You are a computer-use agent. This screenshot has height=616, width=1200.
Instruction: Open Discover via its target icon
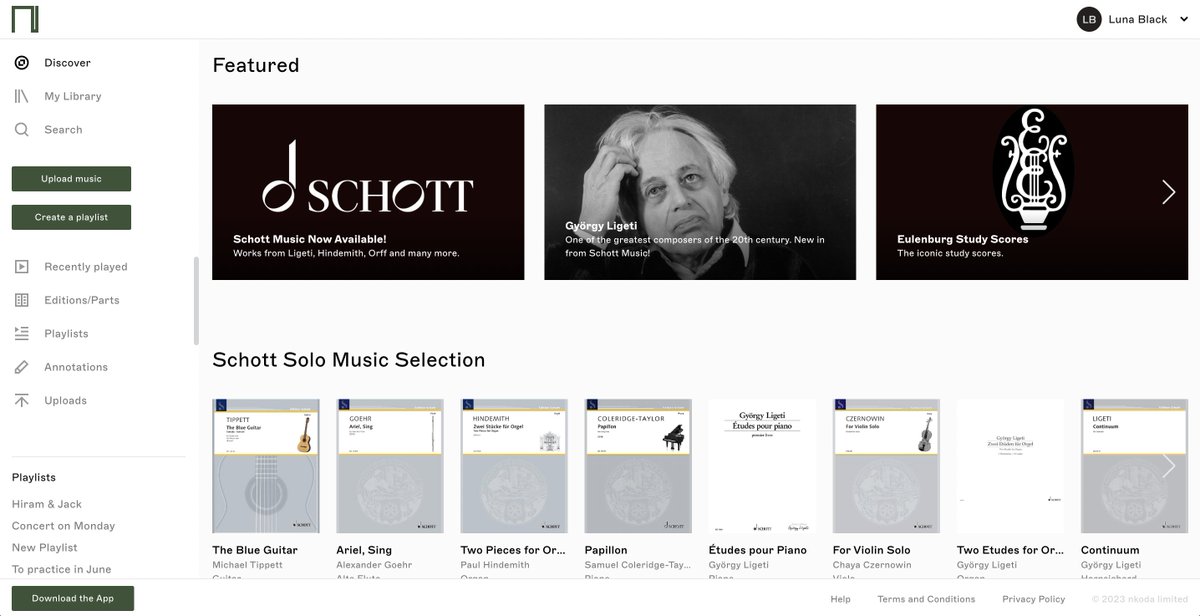pos(22,63)
